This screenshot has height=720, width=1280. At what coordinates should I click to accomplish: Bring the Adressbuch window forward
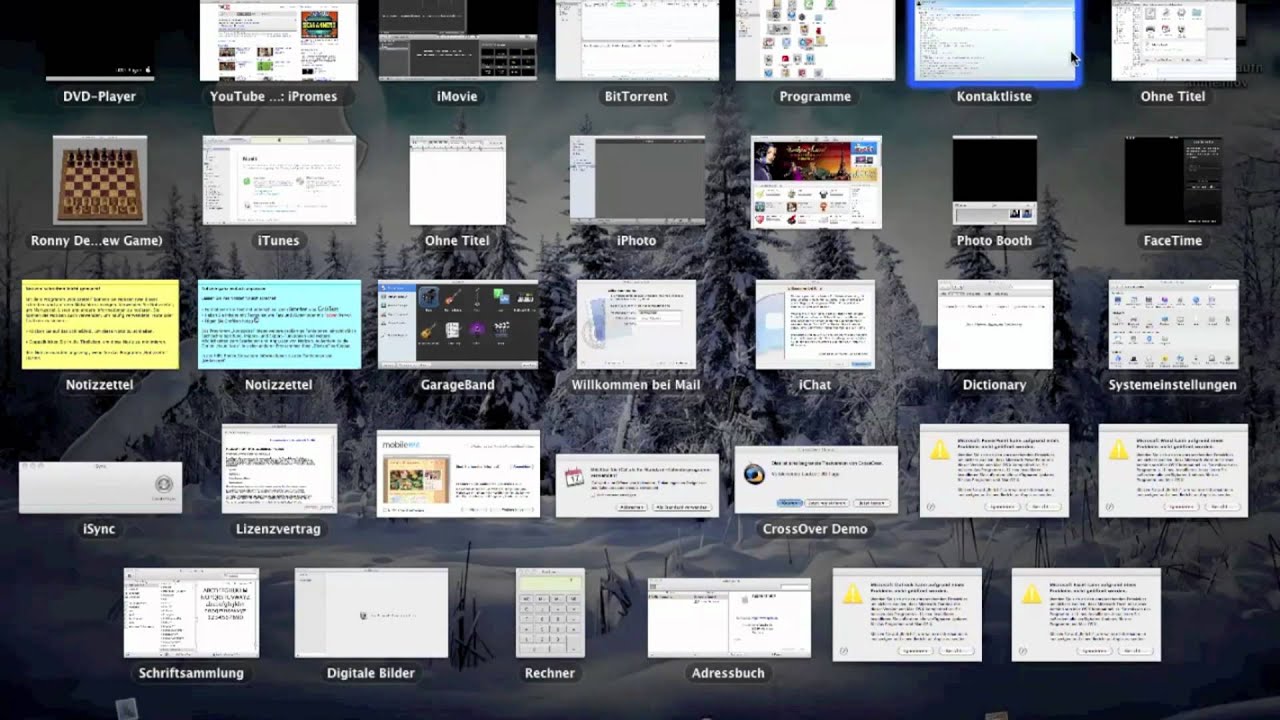pos(729,617)
